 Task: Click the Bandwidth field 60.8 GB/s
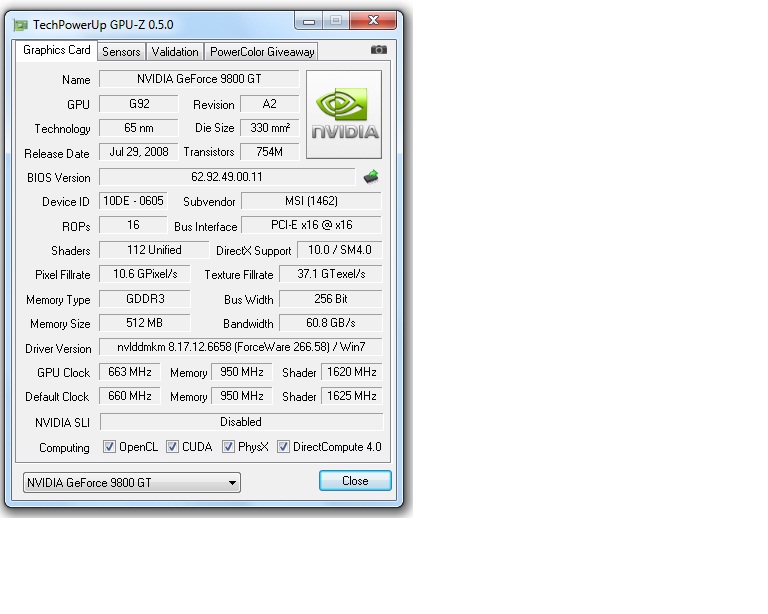pyautogui.click(x=331, y=323)
